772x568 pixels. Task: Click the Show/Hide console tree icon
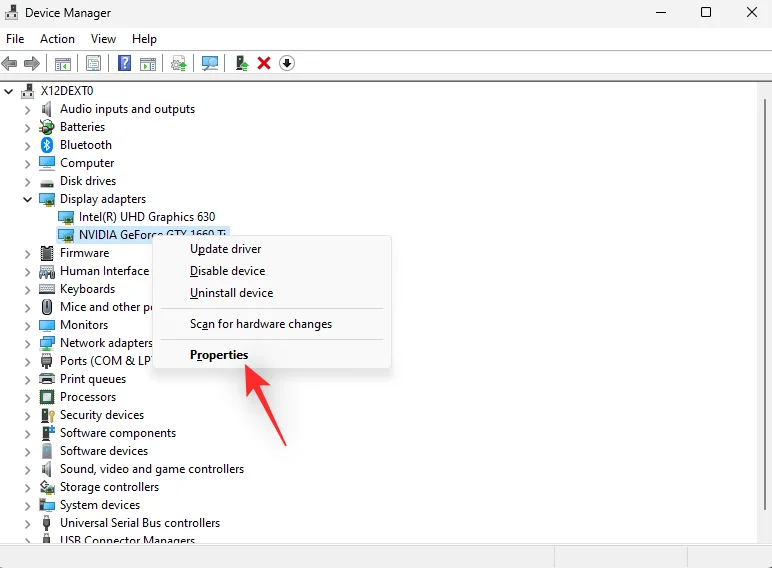point(63,63)
